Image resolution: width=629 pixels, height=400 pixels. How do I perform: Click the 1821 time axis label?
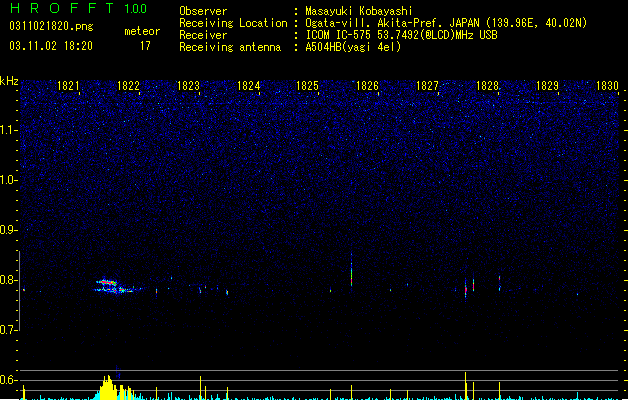(68, 86)
